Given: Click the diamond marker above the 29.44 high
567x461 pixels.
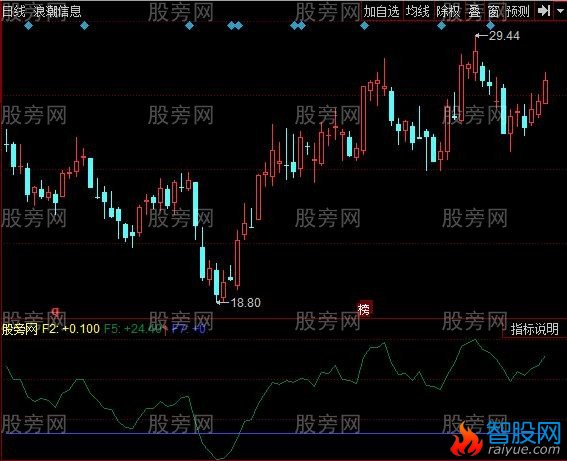Looking at the screenshot, I should (490, 26).
